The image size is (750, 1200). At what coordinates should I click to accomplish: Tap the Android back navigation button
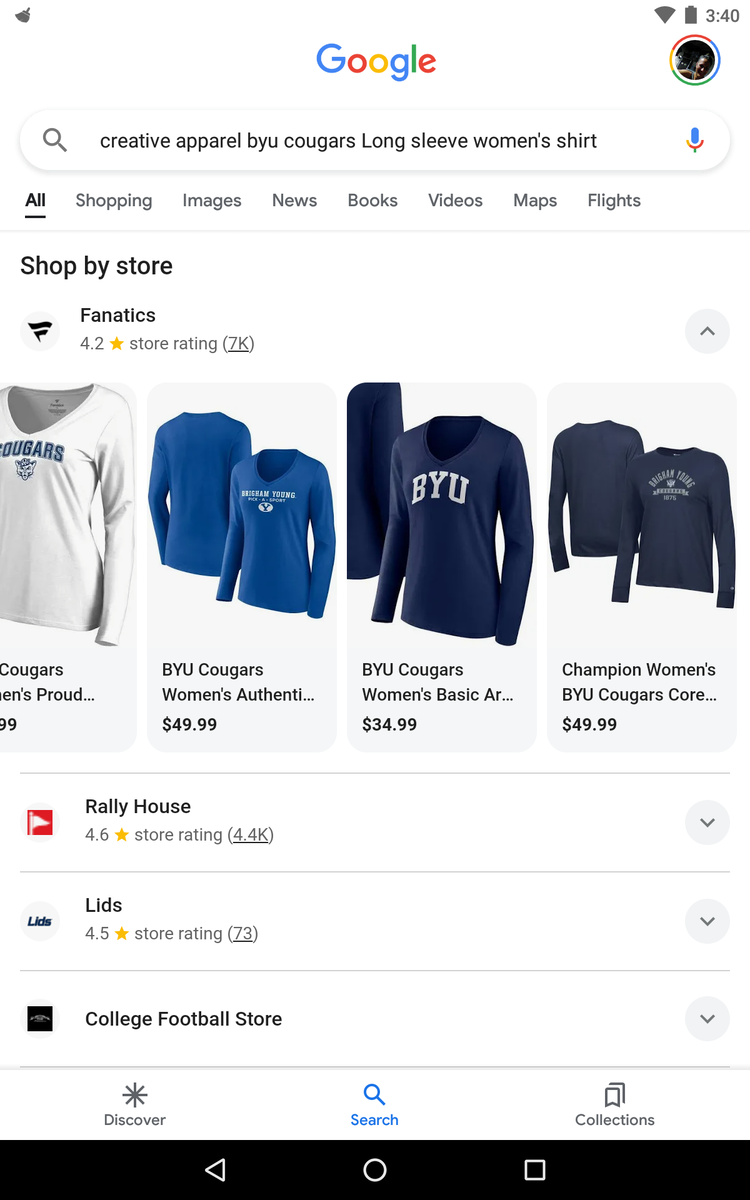(215, 1169)
